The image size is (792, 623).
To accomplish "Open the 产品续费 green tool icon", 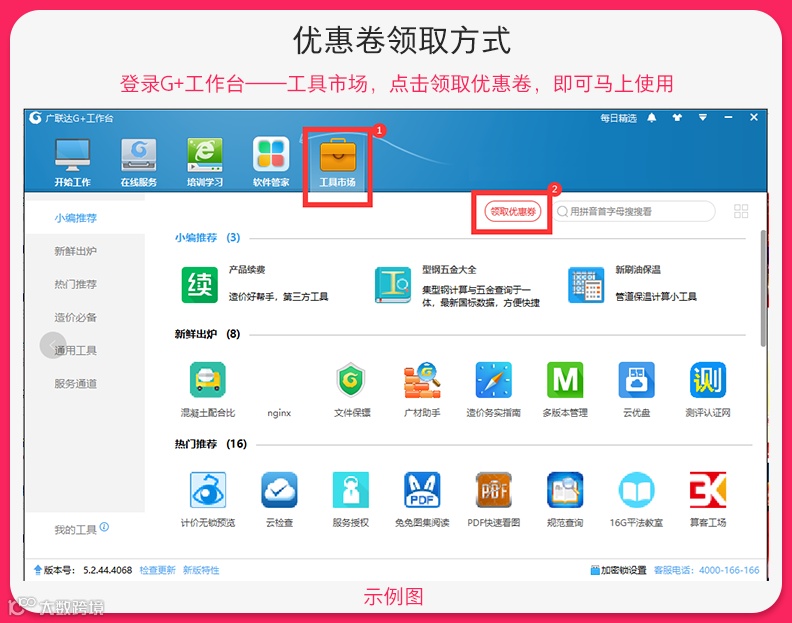I will click(x=200, y=285).
